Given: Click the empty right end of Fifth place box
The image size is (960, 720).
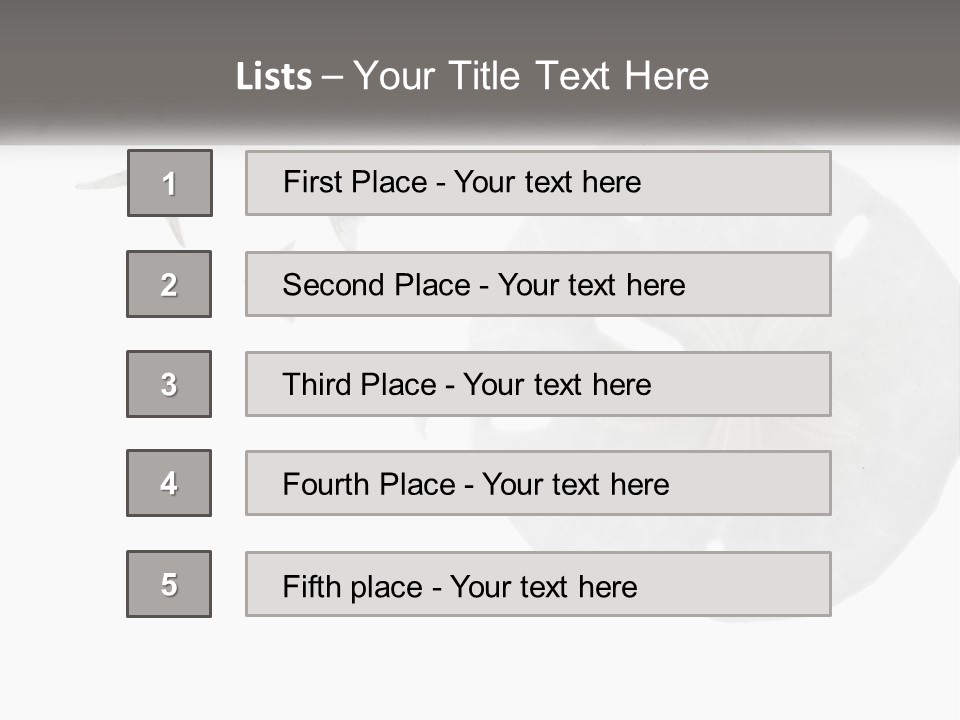Looking at the screenshot, I should pos(760,584).
